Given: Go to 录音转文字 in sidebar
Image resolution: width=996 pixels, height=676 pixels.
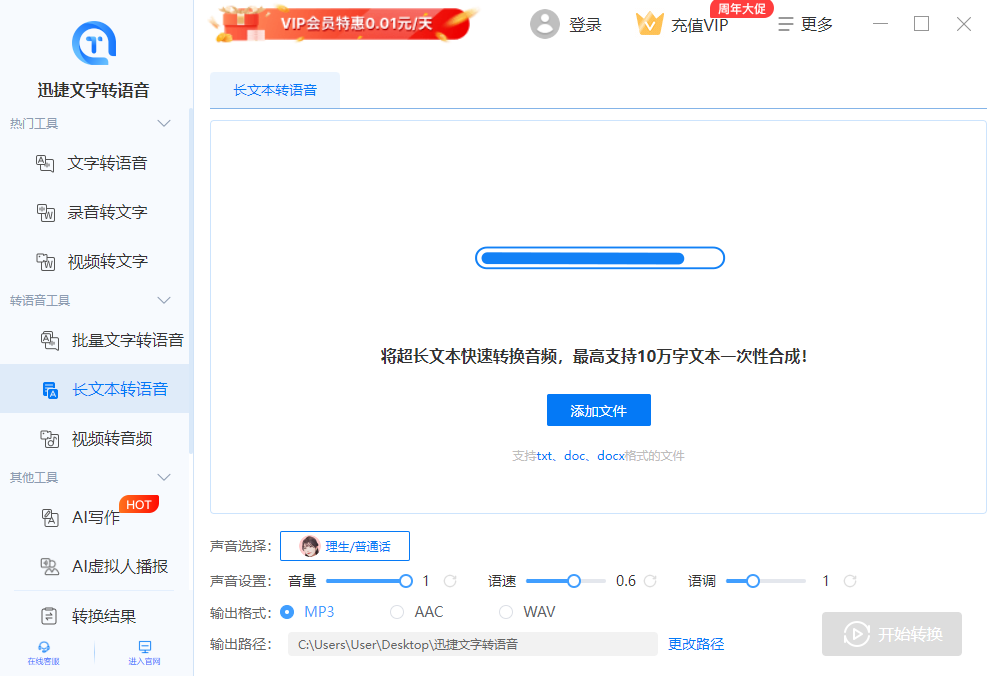Looking at the screenshot, I should coord(107,212).
